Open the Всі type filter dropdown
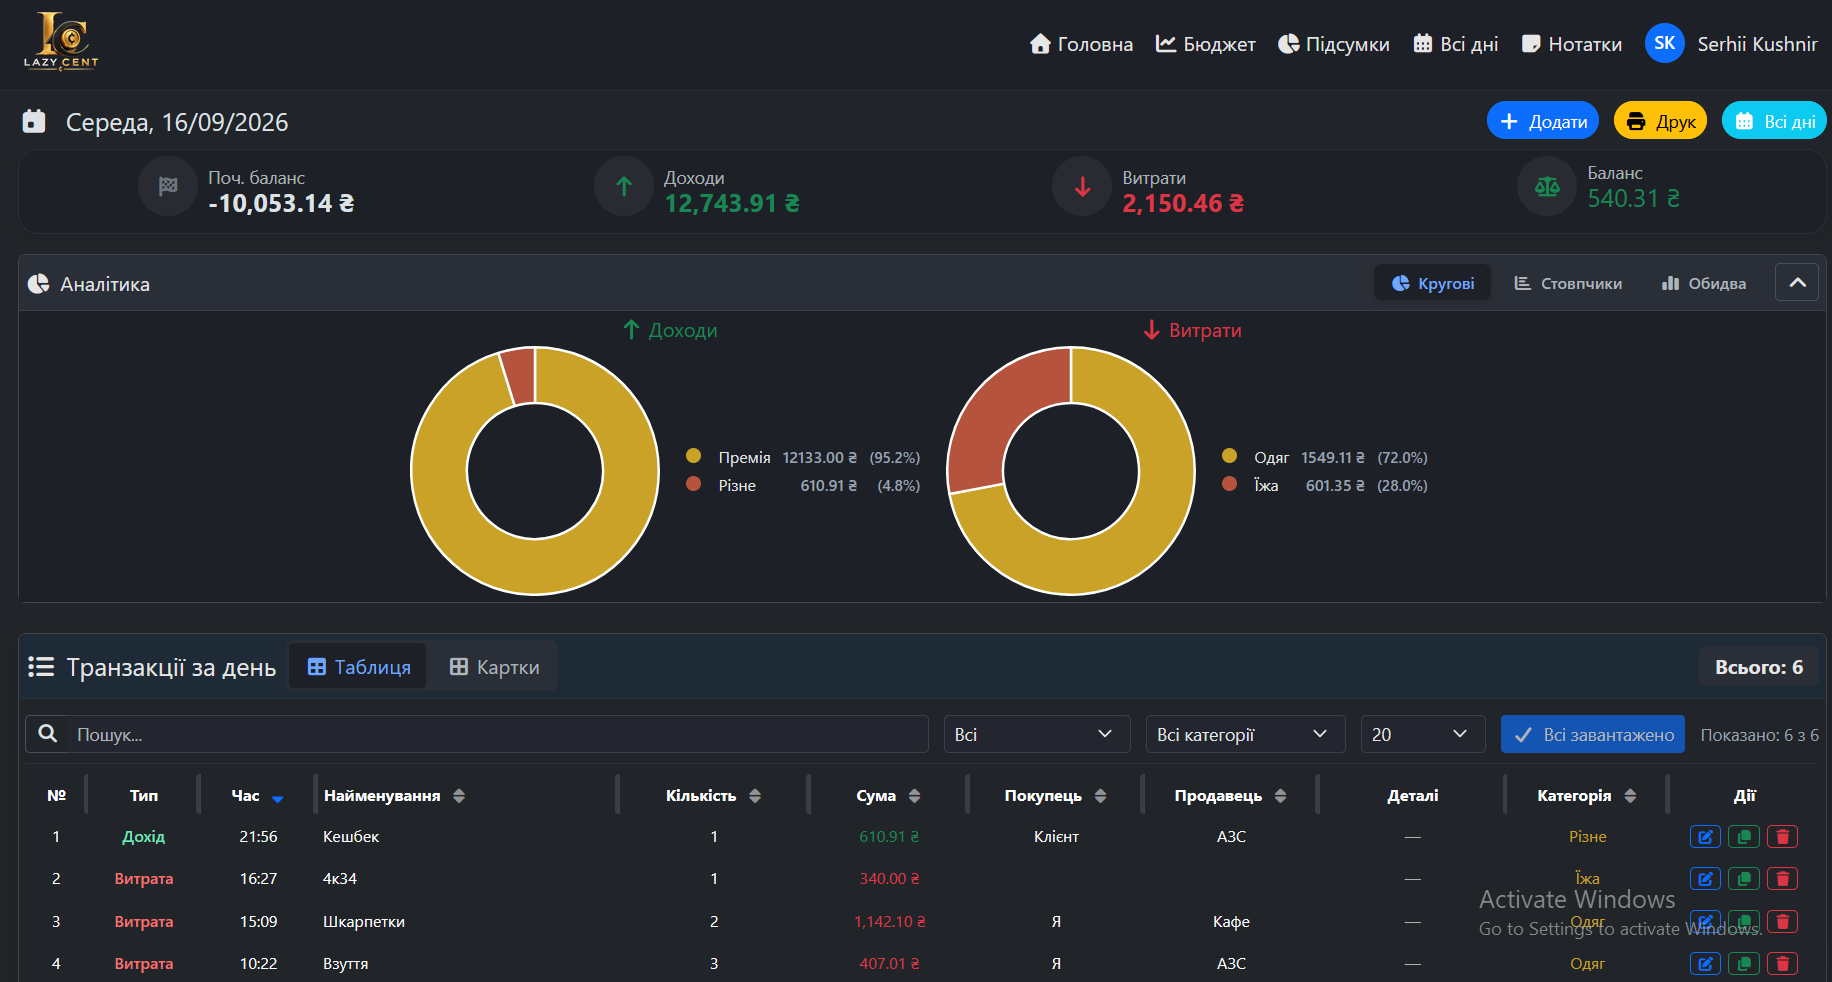This screenshot has width=1832, height=982. click(x=1036, y=734)
